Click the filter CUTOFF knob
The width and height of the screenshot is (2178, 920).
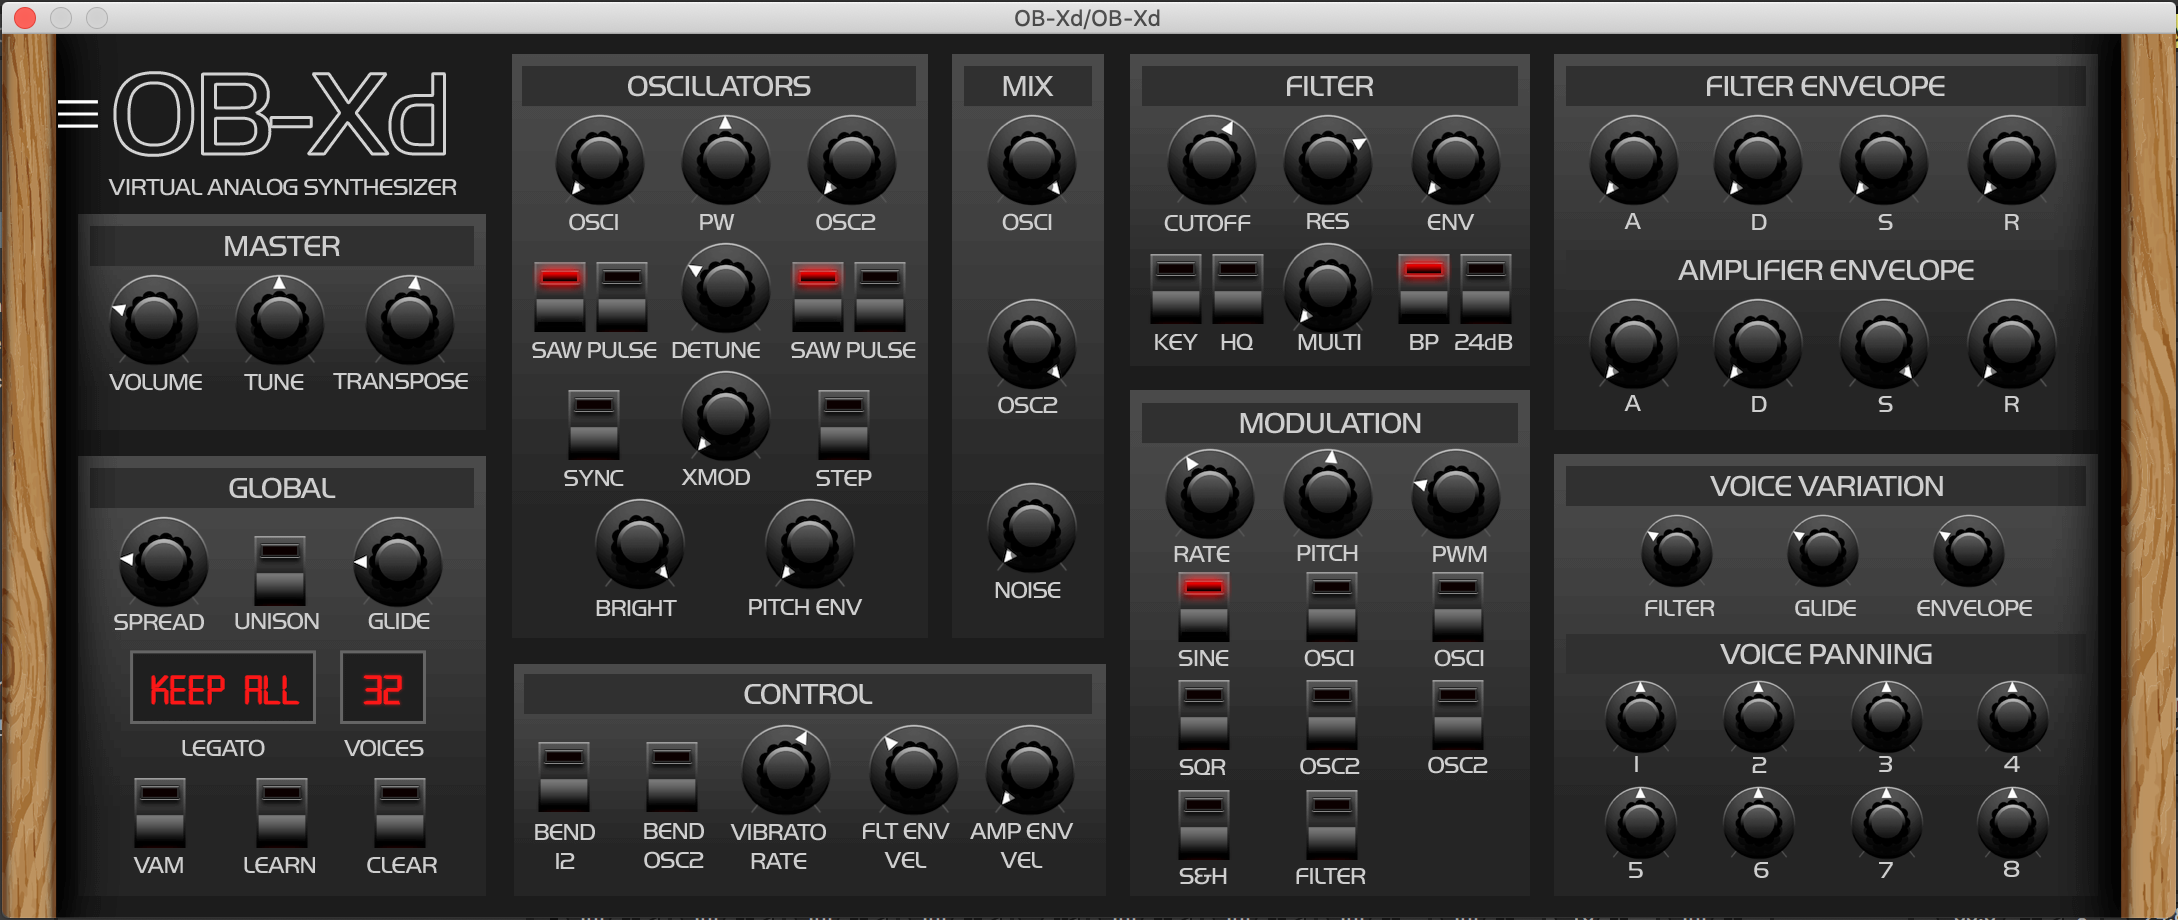coord(1211,160)
